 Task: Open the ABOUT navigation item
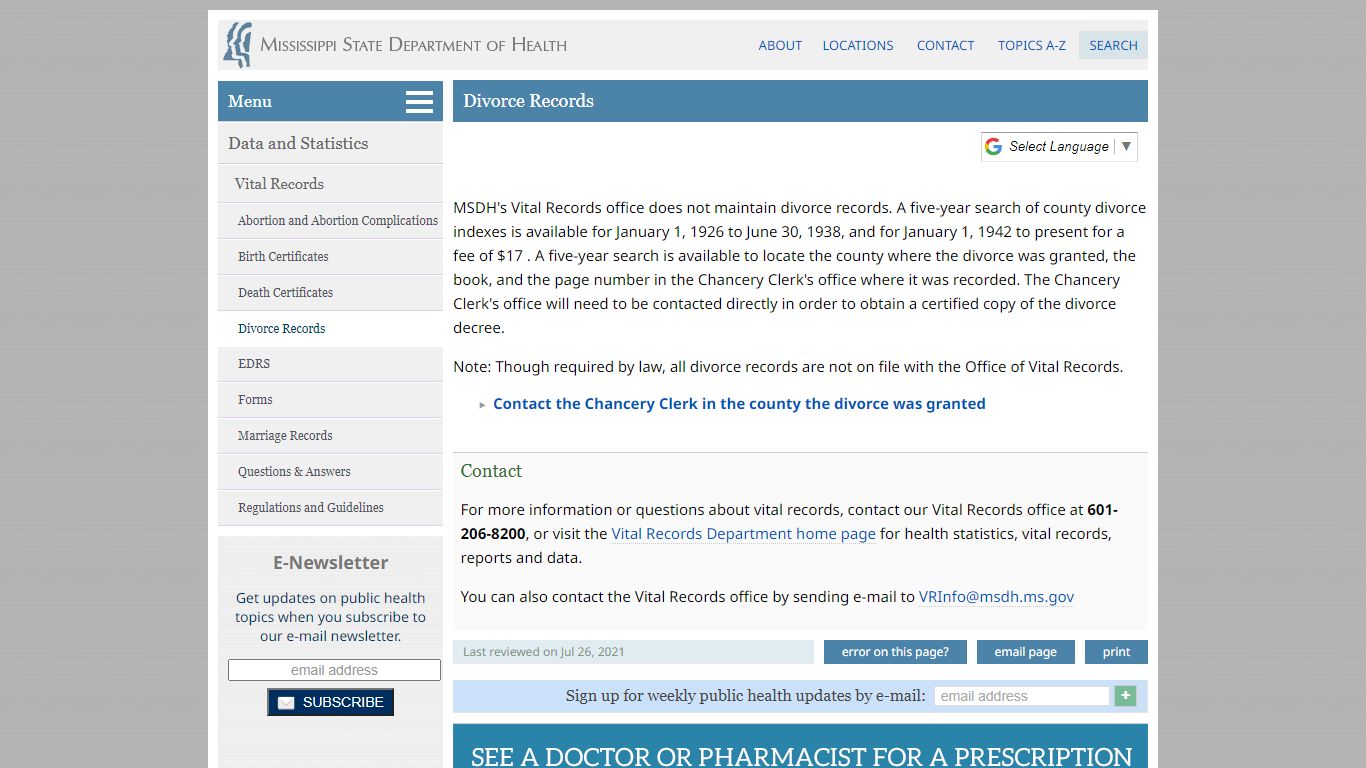(780, 45)
